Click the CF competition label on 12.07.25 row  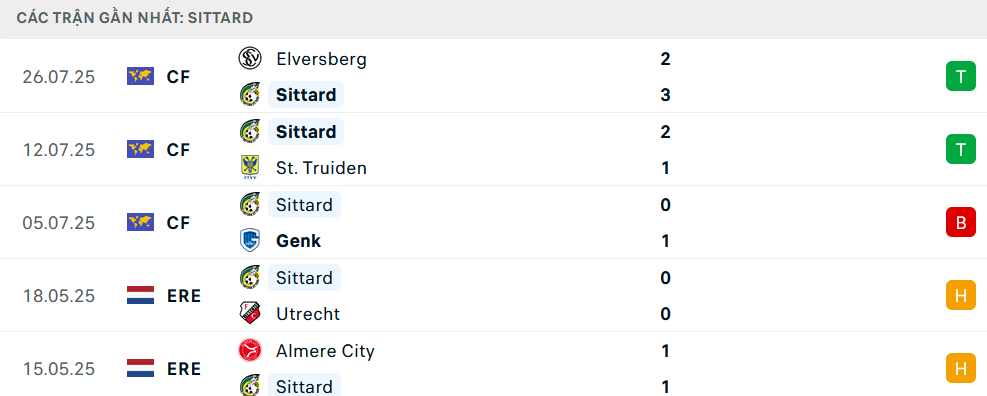[x=178, y=149]
